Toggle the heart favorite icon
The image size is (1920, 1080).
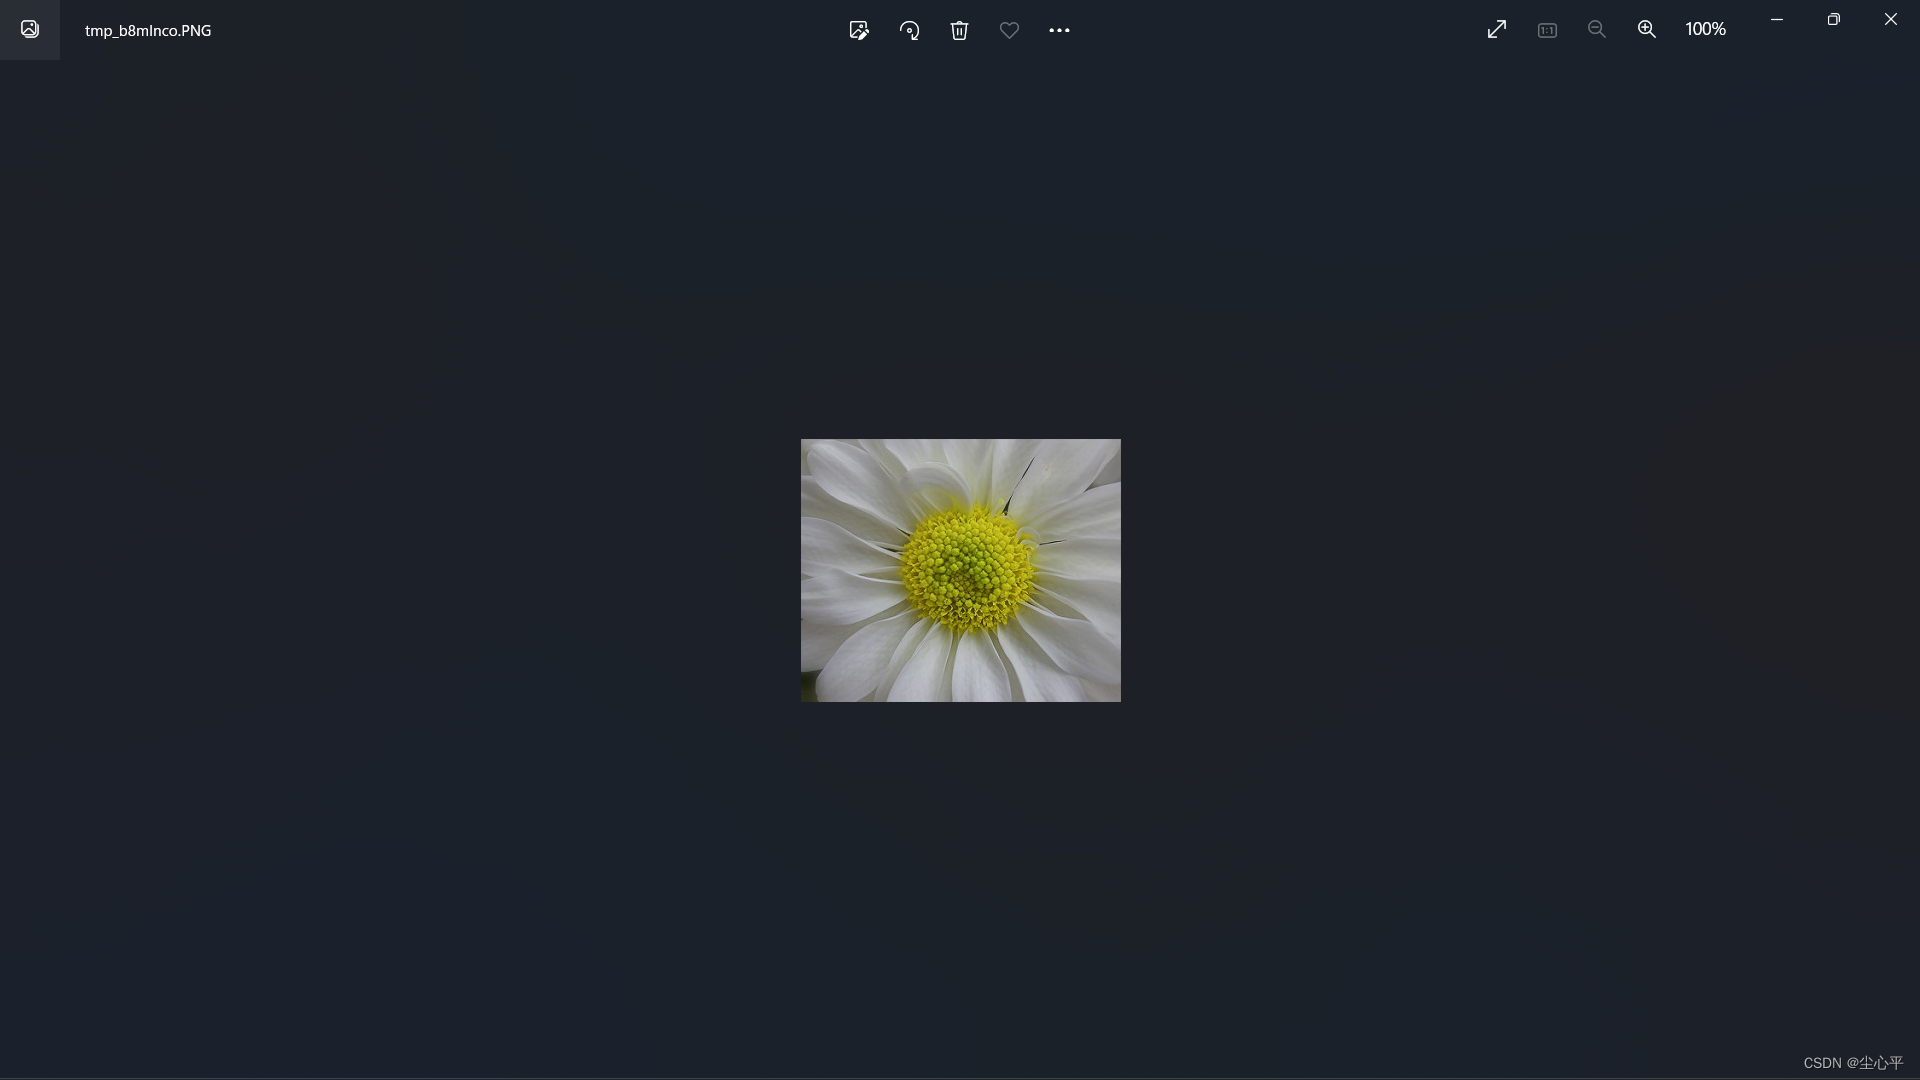(x=1009, y=30)
